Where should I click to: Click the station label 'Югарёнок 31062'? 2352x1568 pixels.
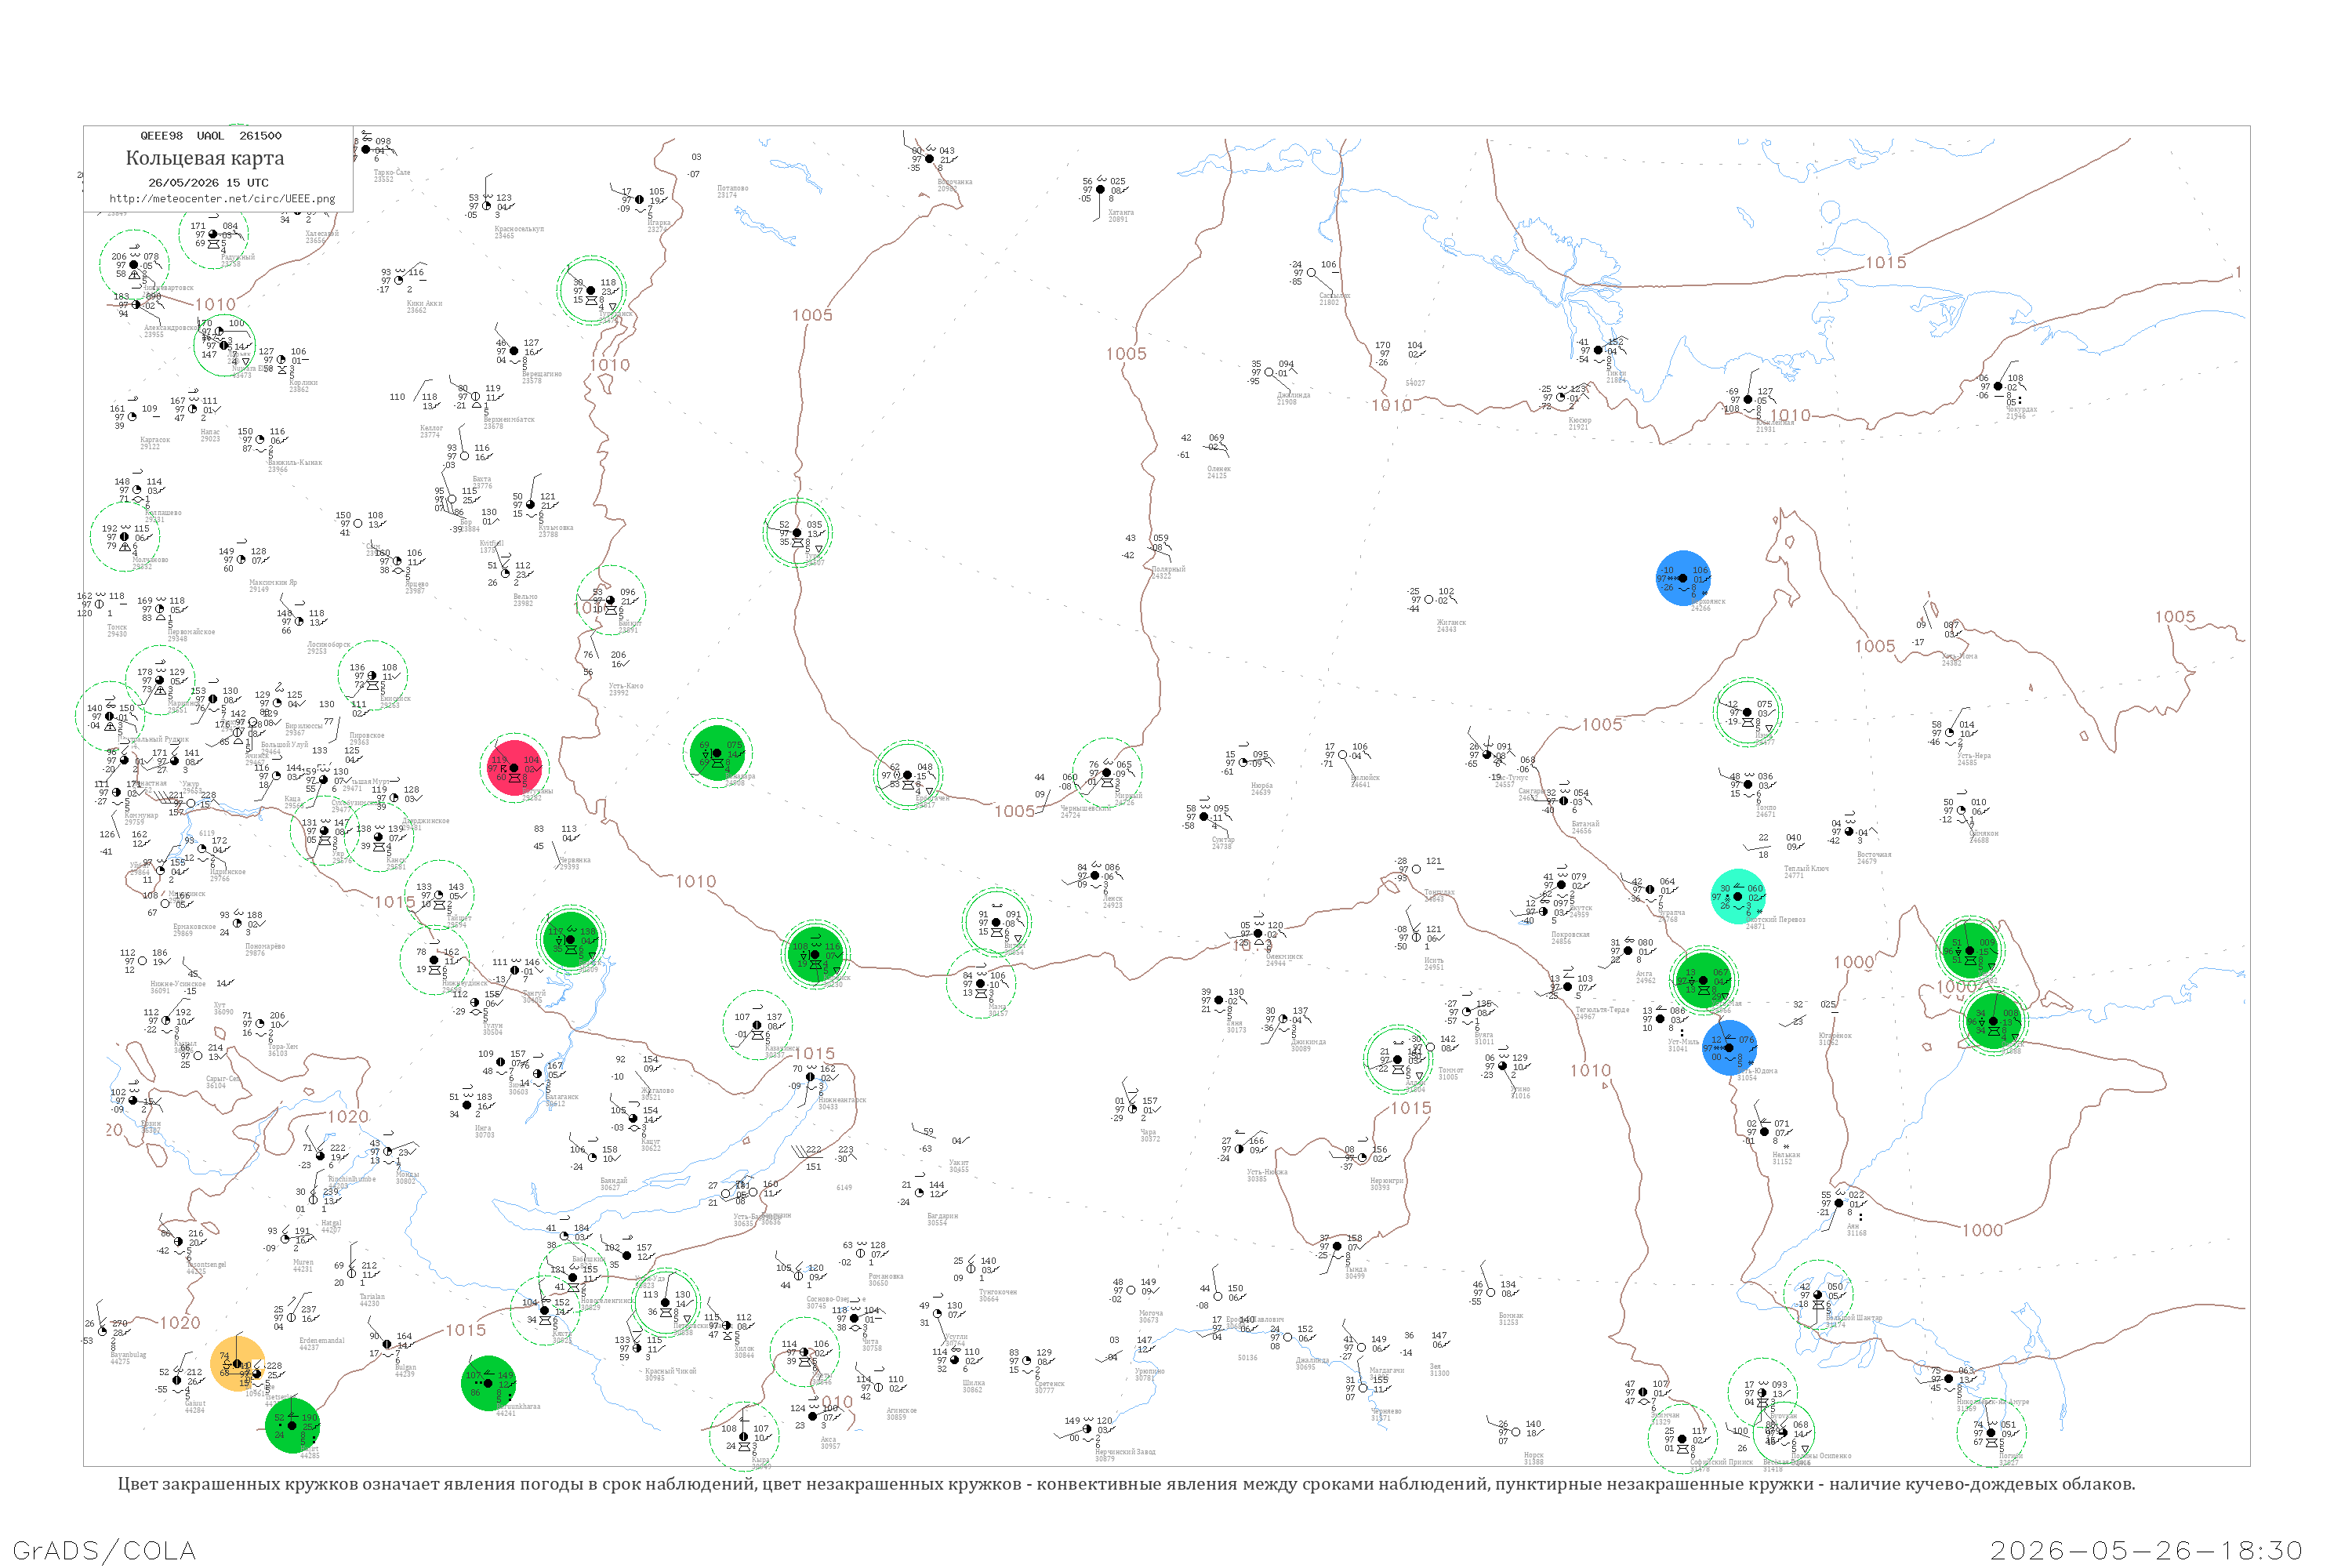click(1835, 1039)
